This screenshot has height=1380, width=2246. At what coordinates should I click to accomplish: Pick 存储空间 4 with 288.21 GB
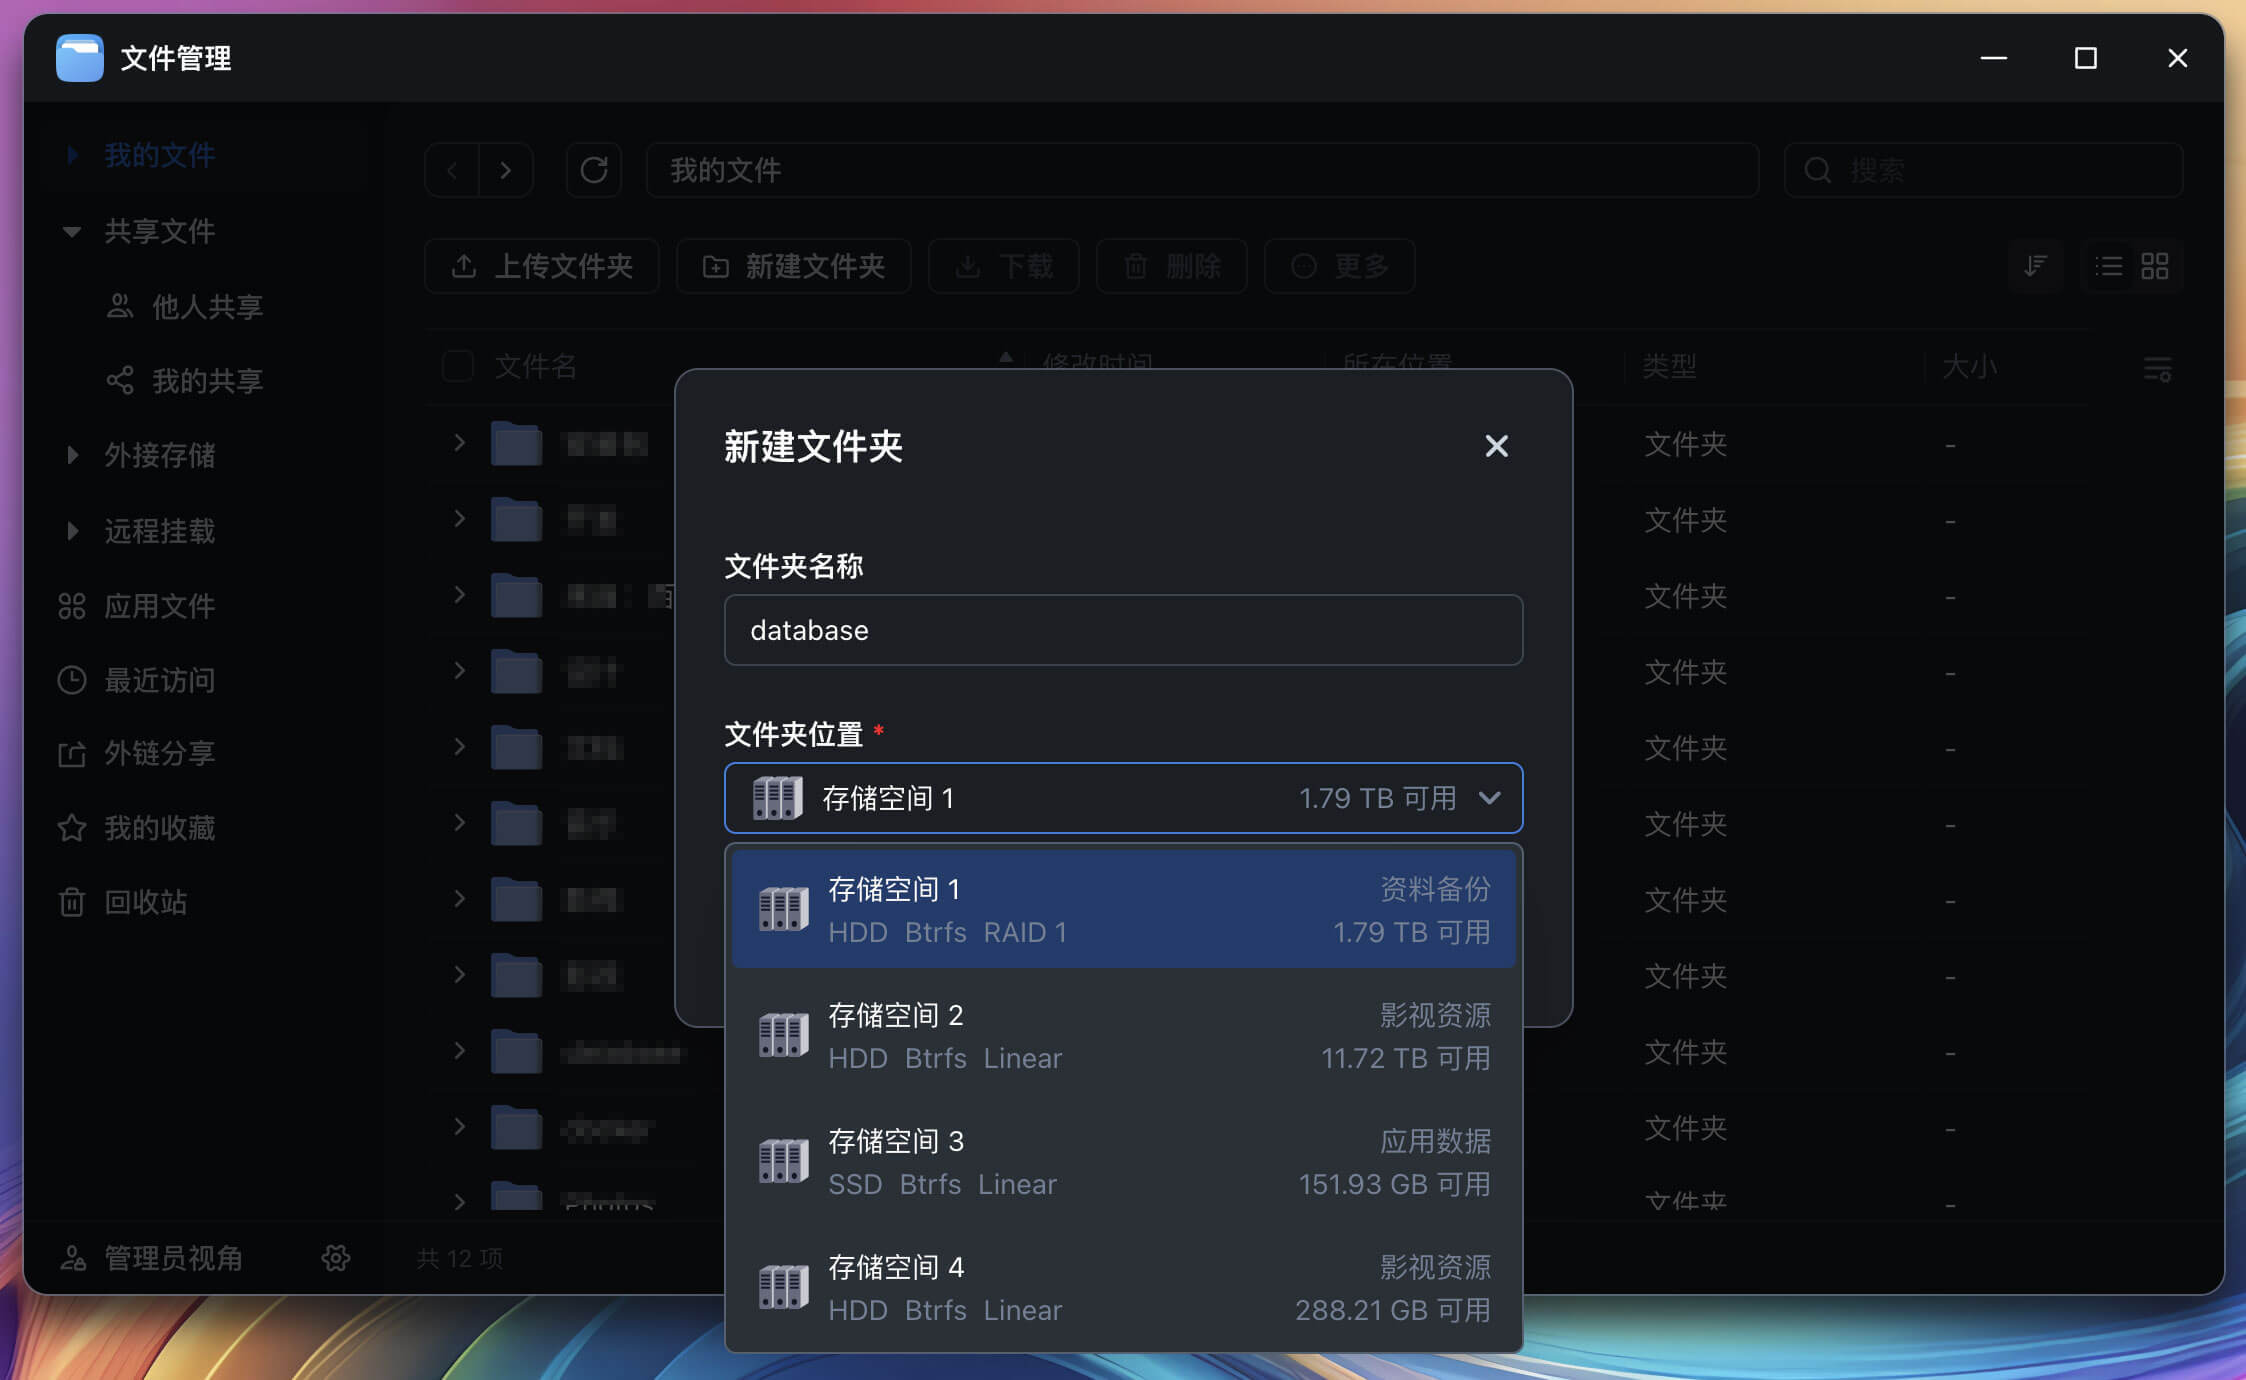pyautogui.click(x=1123, y=1288)
